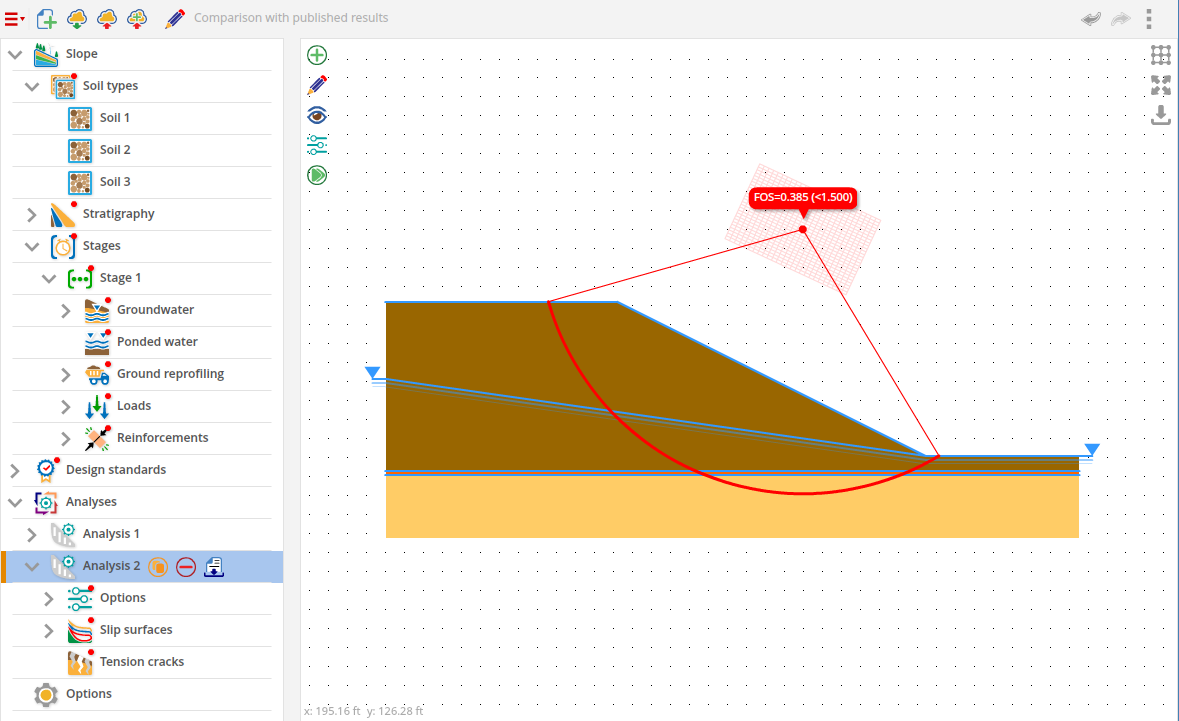Click the zoom-to-fit arrows icon
This screenshot has height=721, width=1179.
click(x=1160, y=85)
